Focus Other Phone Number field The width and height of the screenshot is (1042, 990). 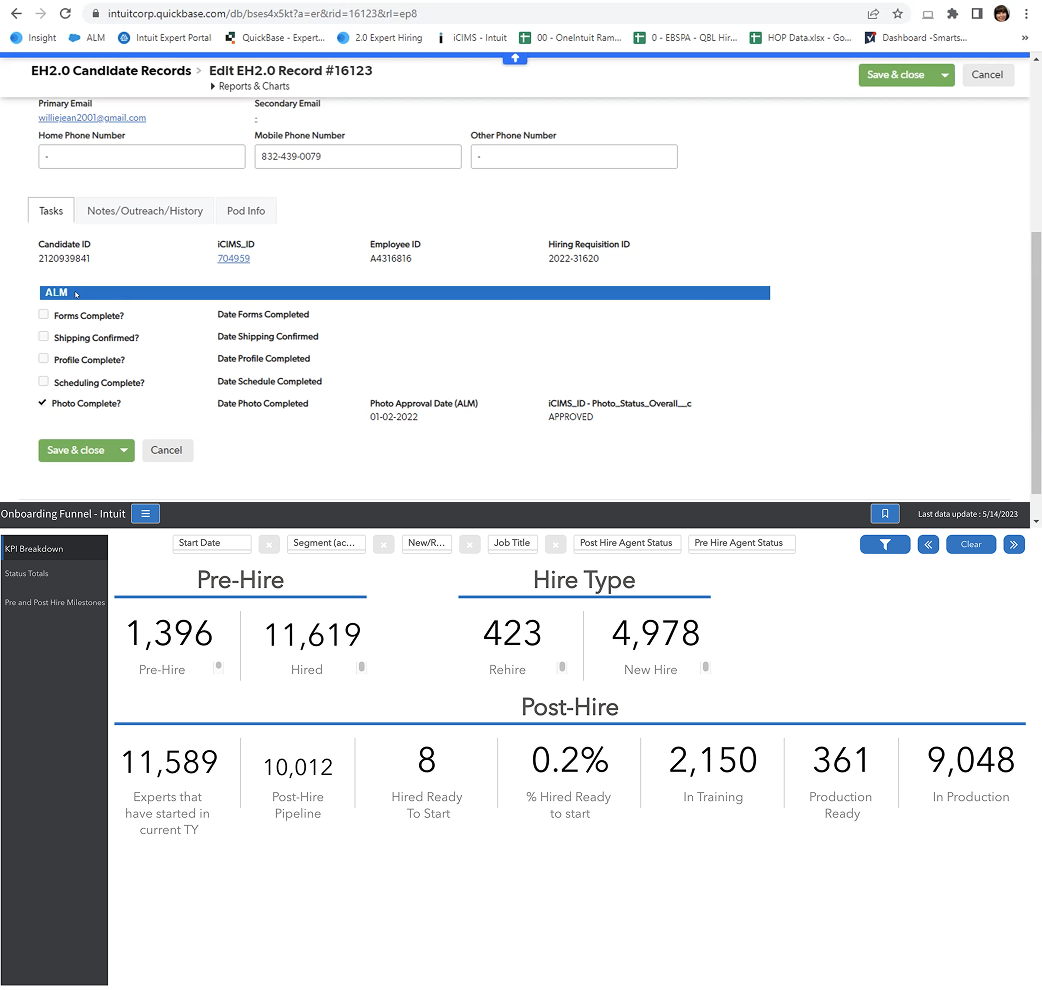[574, 157]
